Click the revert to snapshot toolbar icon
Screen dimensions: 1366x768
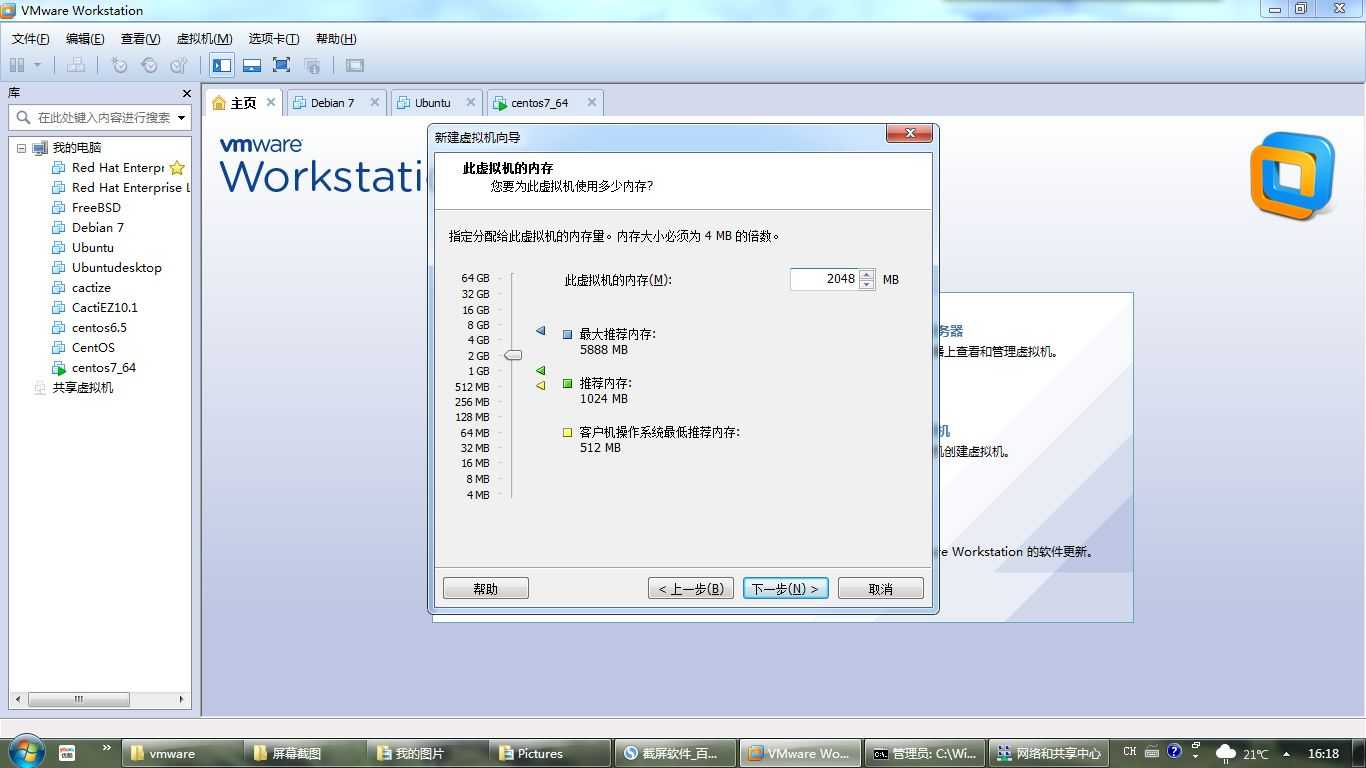[149, 65]
